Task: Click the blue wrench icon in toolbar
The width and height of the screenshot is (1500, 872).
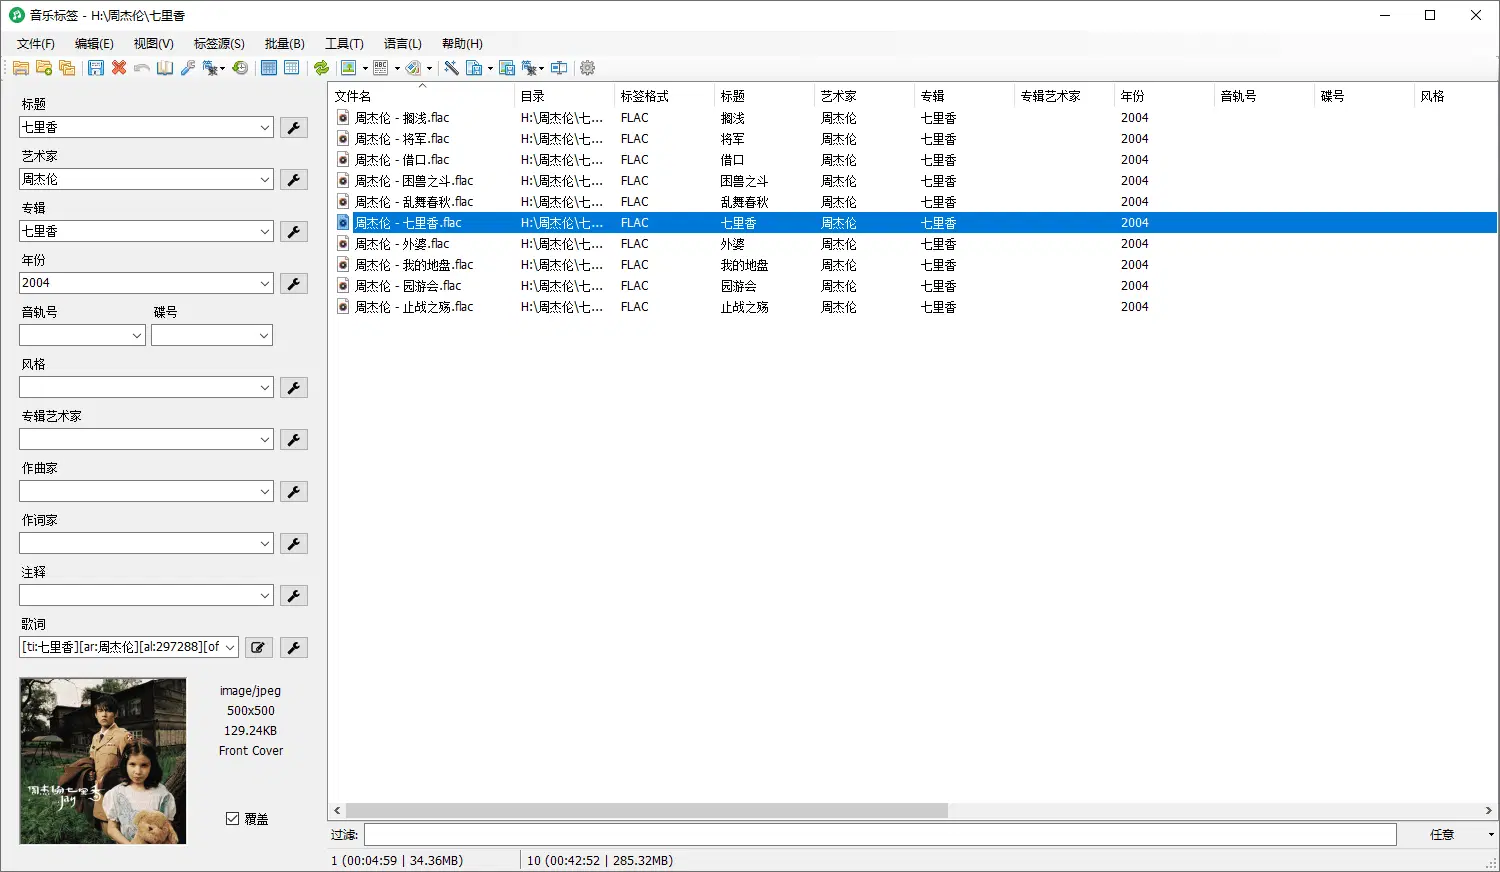Action: 188,68
